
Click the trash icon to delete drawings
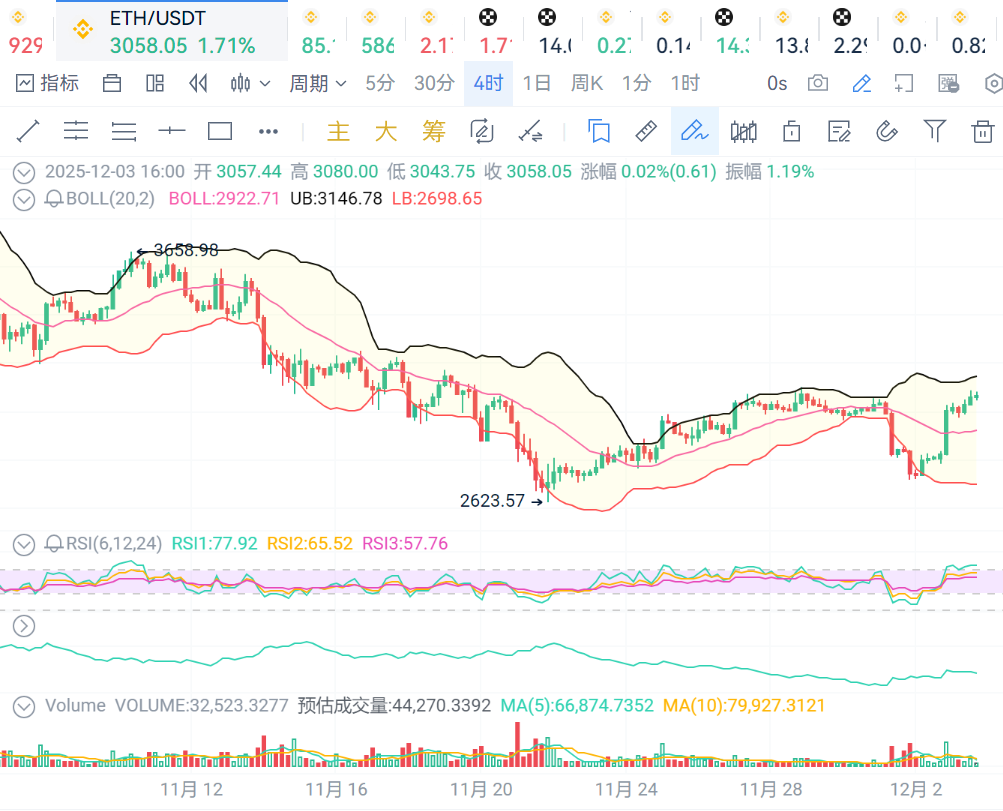[983, 131]
